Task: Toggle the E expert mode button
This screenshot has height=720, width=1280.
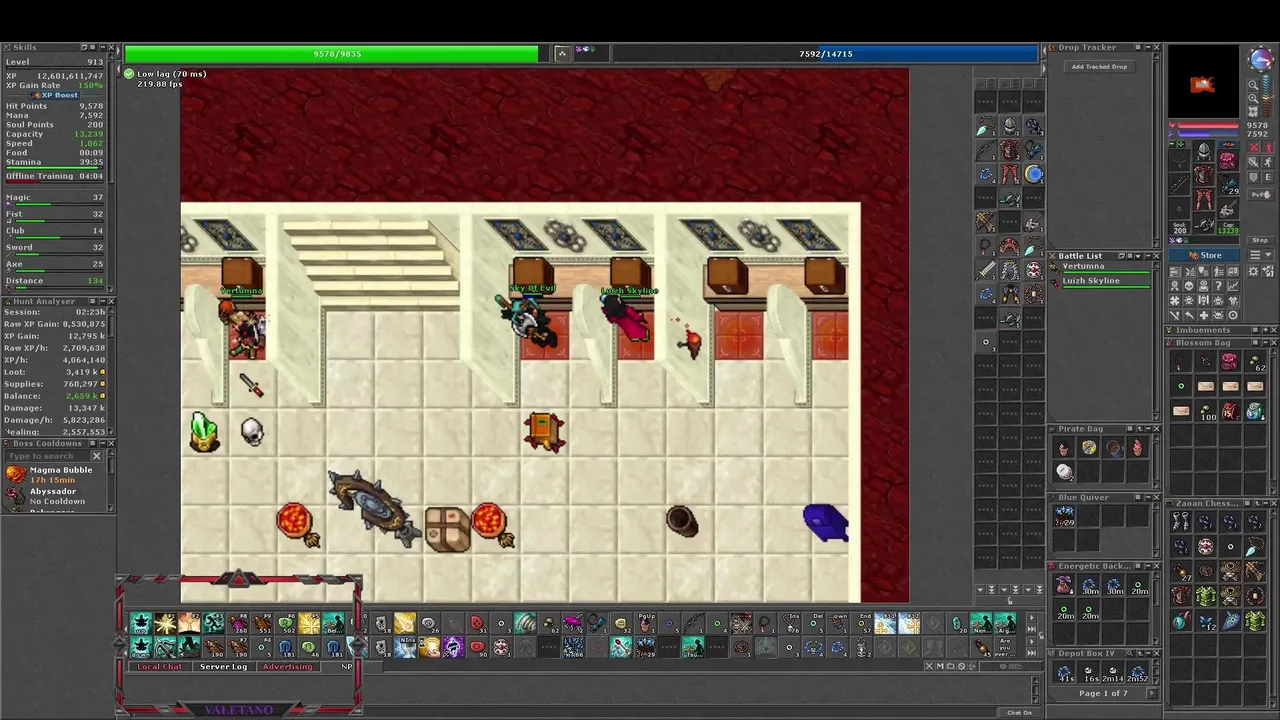Action: (1268, 177)
